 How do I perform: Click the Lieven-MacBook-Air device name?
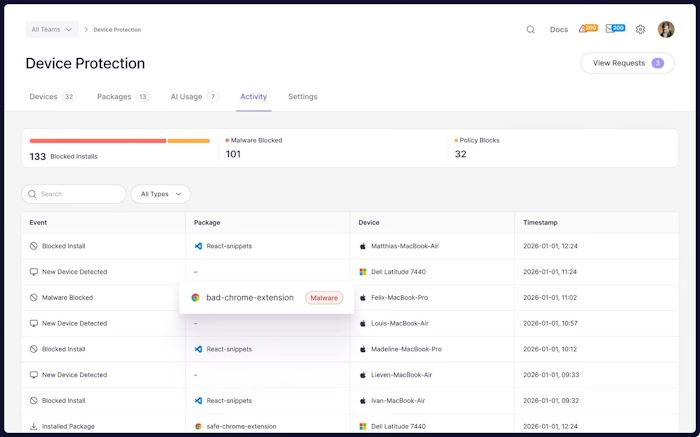pos(401,375)
